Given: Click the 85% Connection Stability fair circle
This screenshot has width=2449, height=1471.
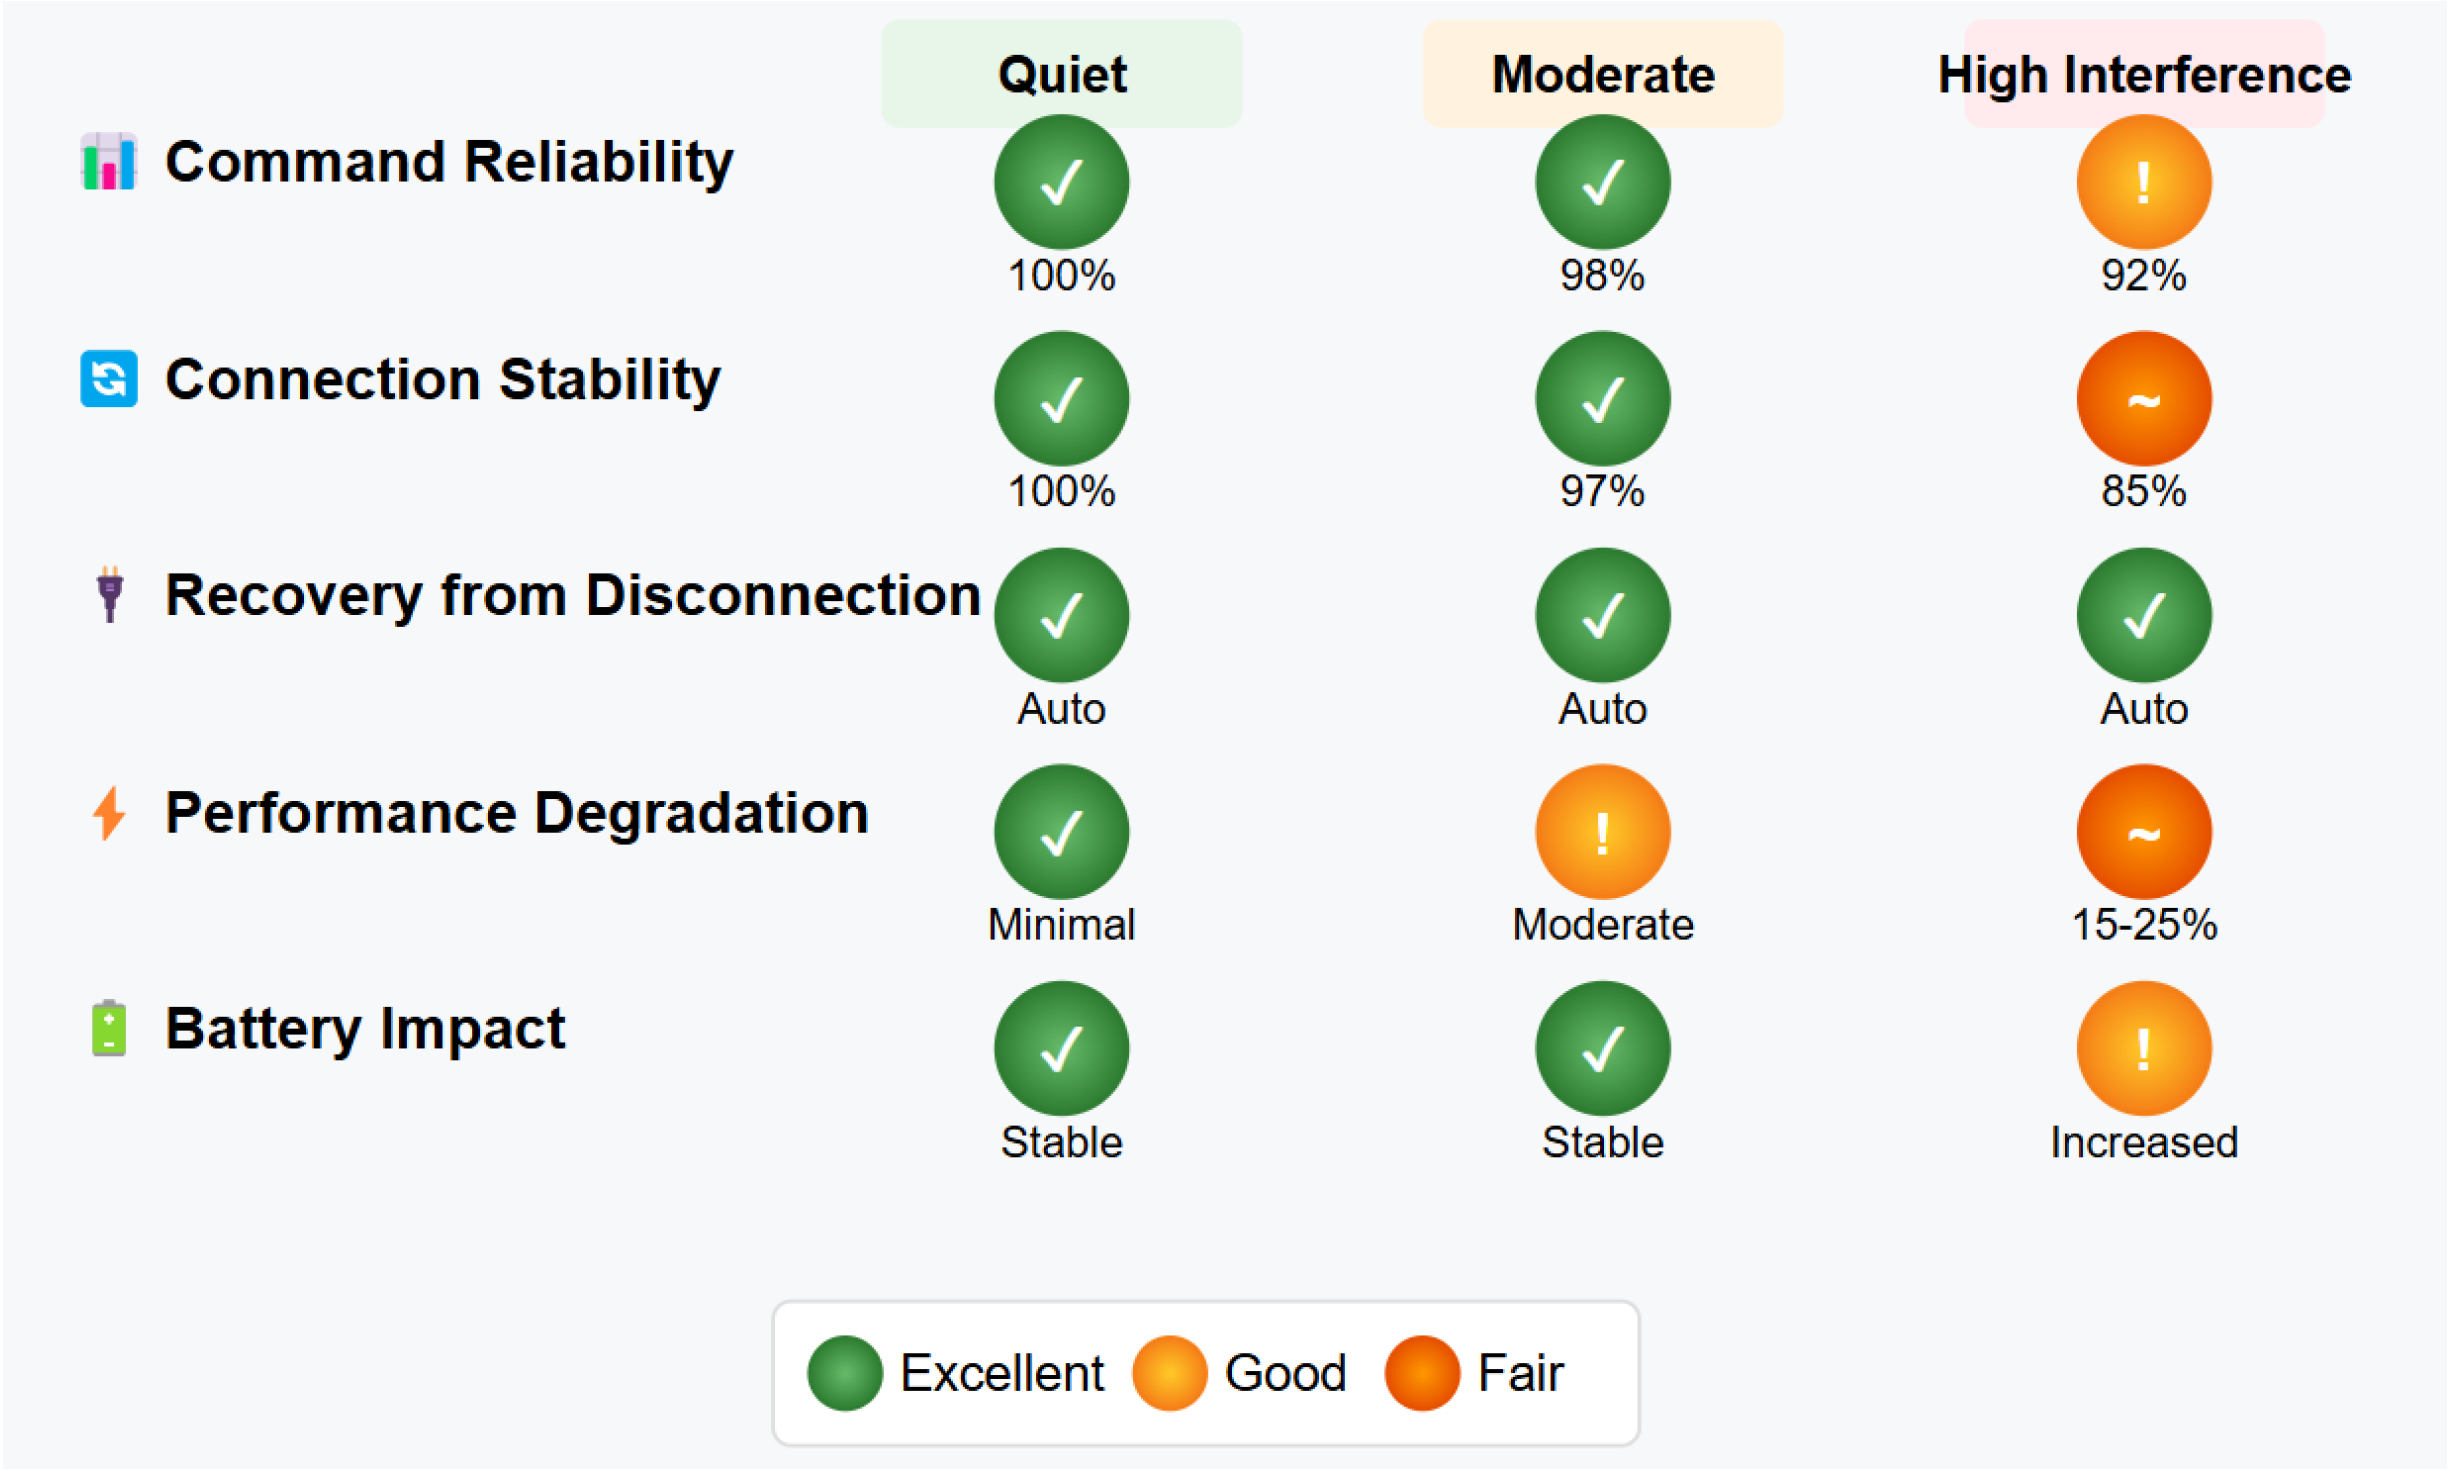Looking at the screenshot, I should click(x=2143, y=399).
